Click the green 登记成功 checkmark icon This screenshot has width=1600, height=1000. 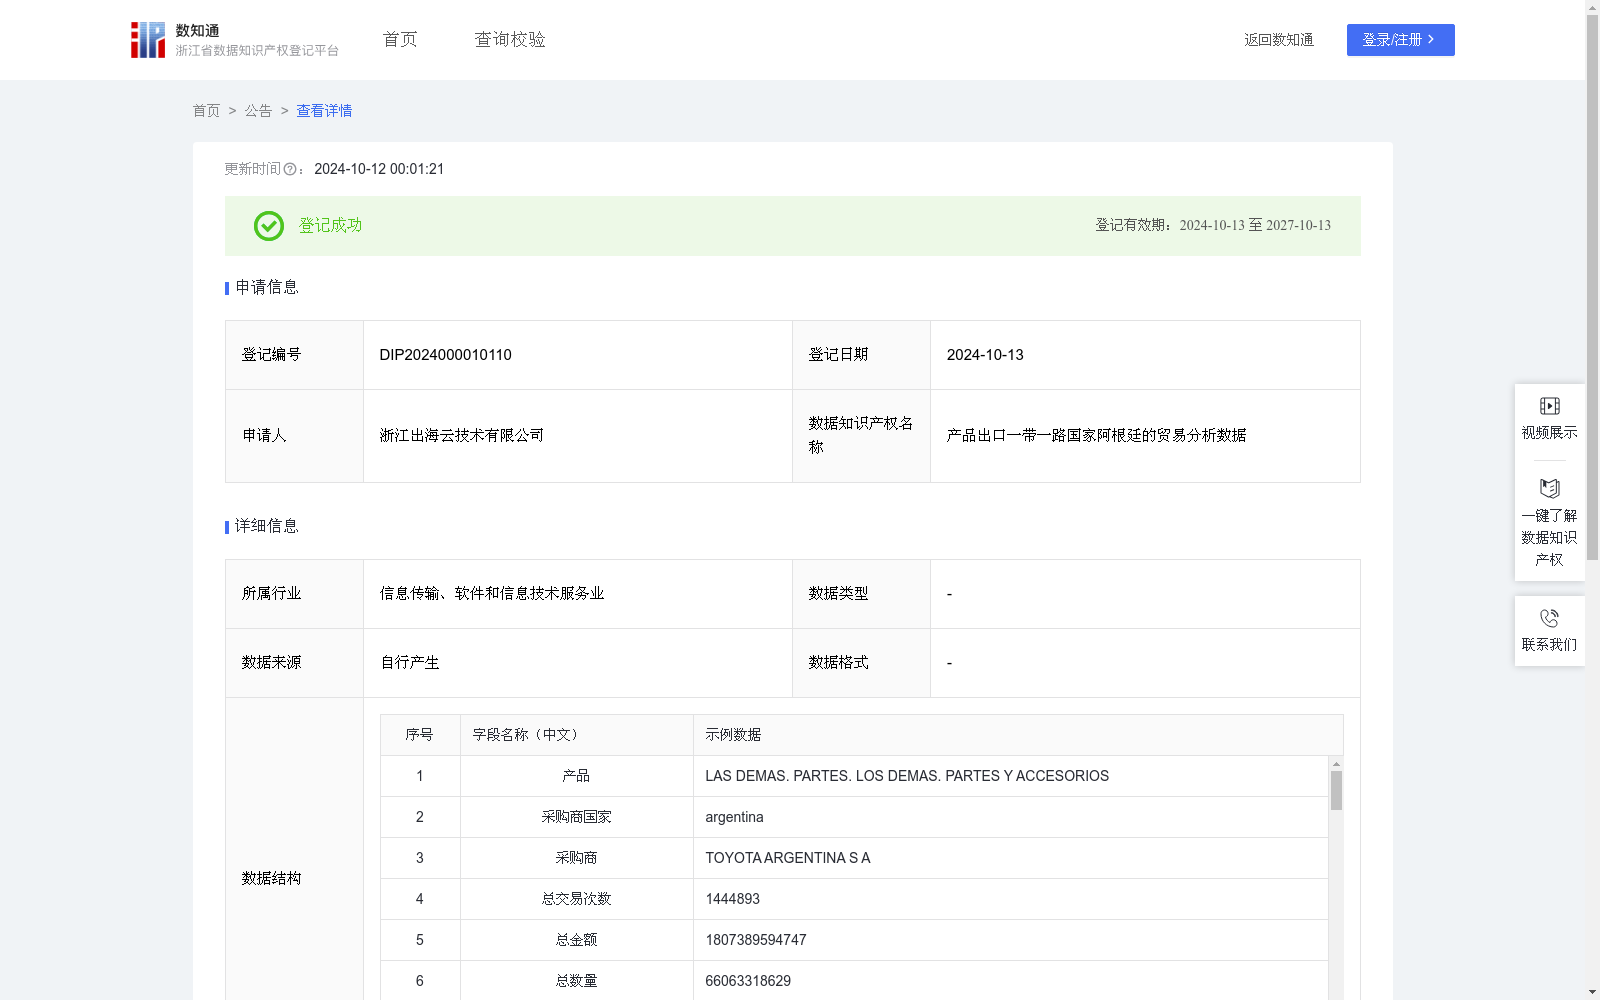coord(268,226)
